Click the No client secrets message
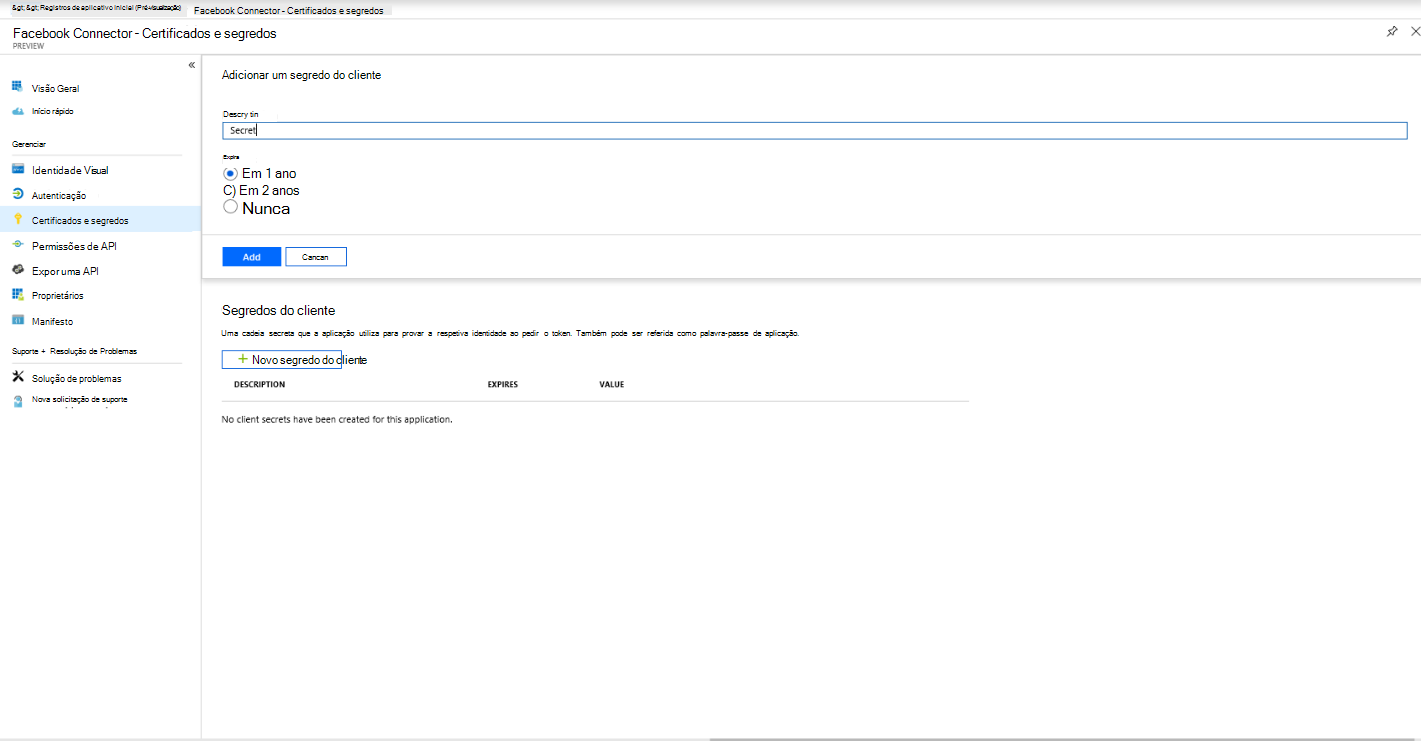This screenshot has width=1421, height=741. (337, 419)
